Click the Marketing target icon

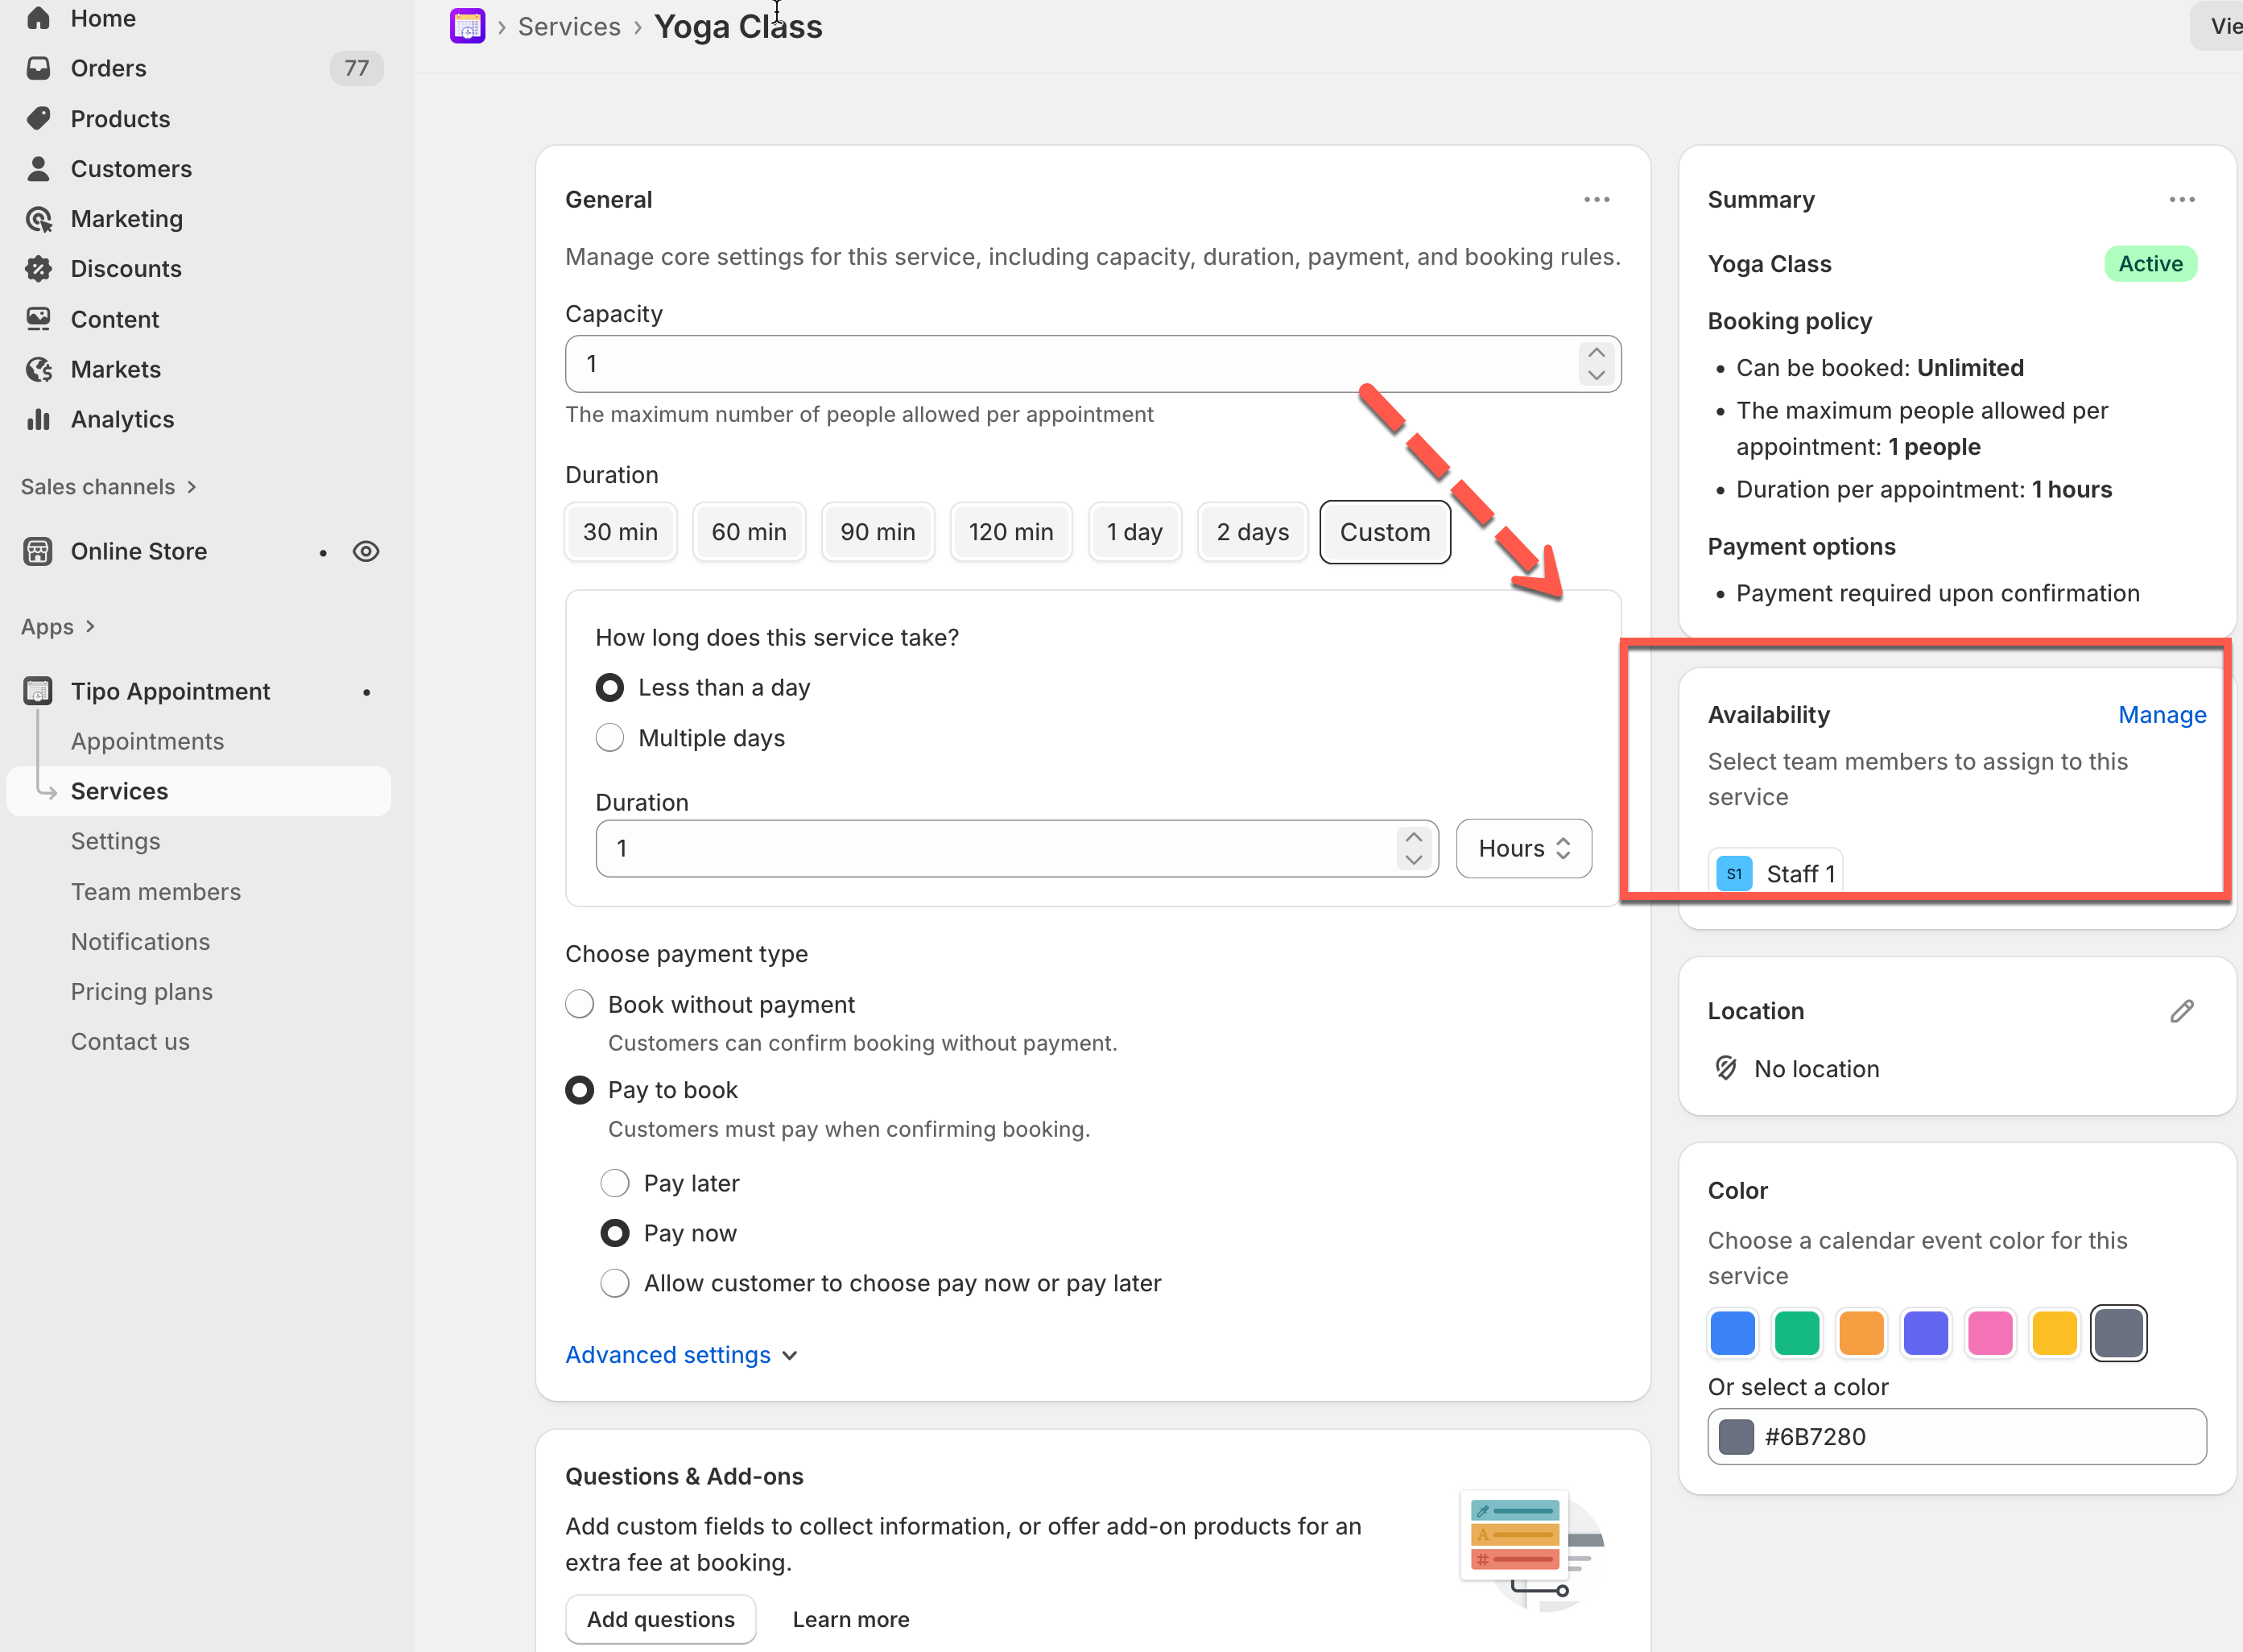click(x=38, y=218)
